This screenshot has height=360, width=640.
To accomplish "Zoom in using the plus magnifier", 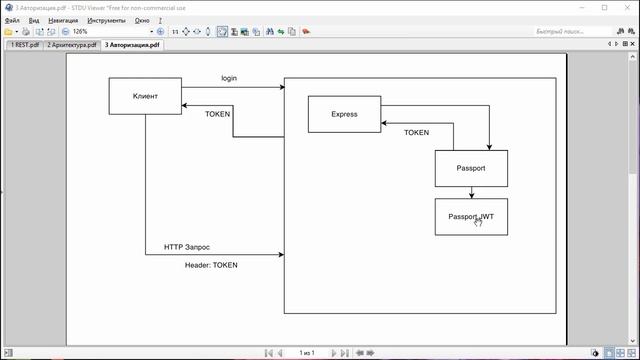I will pyautogui.click(x=160, y=31).
